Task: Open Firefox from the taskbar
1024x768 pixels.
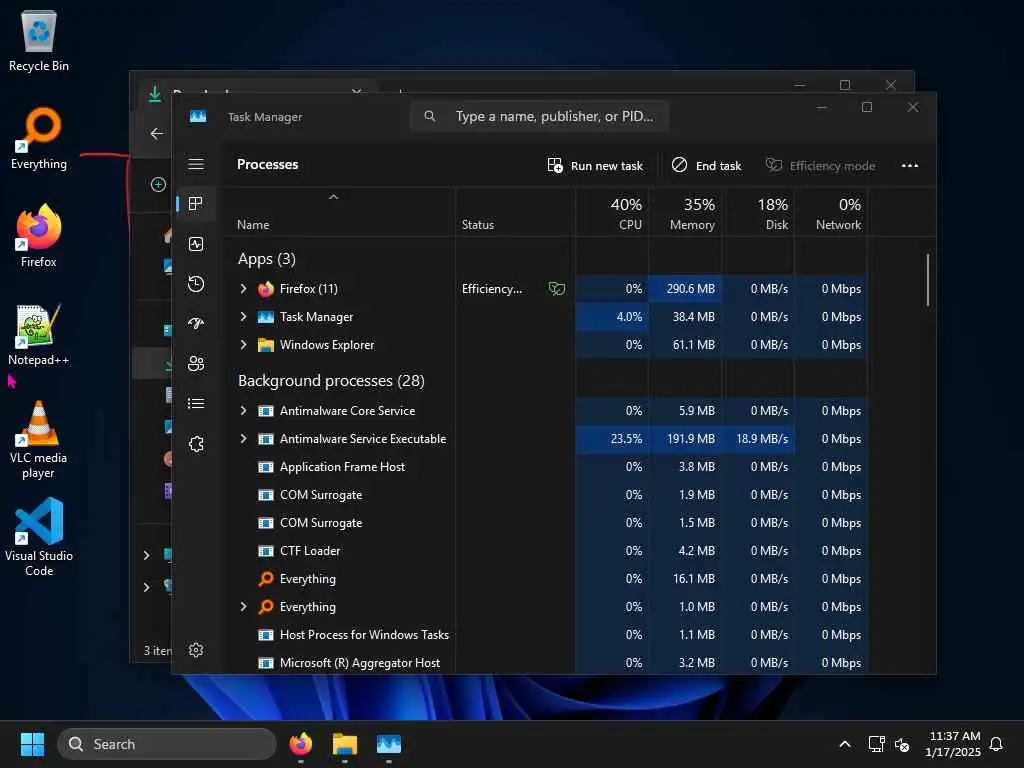Action: 301,744
